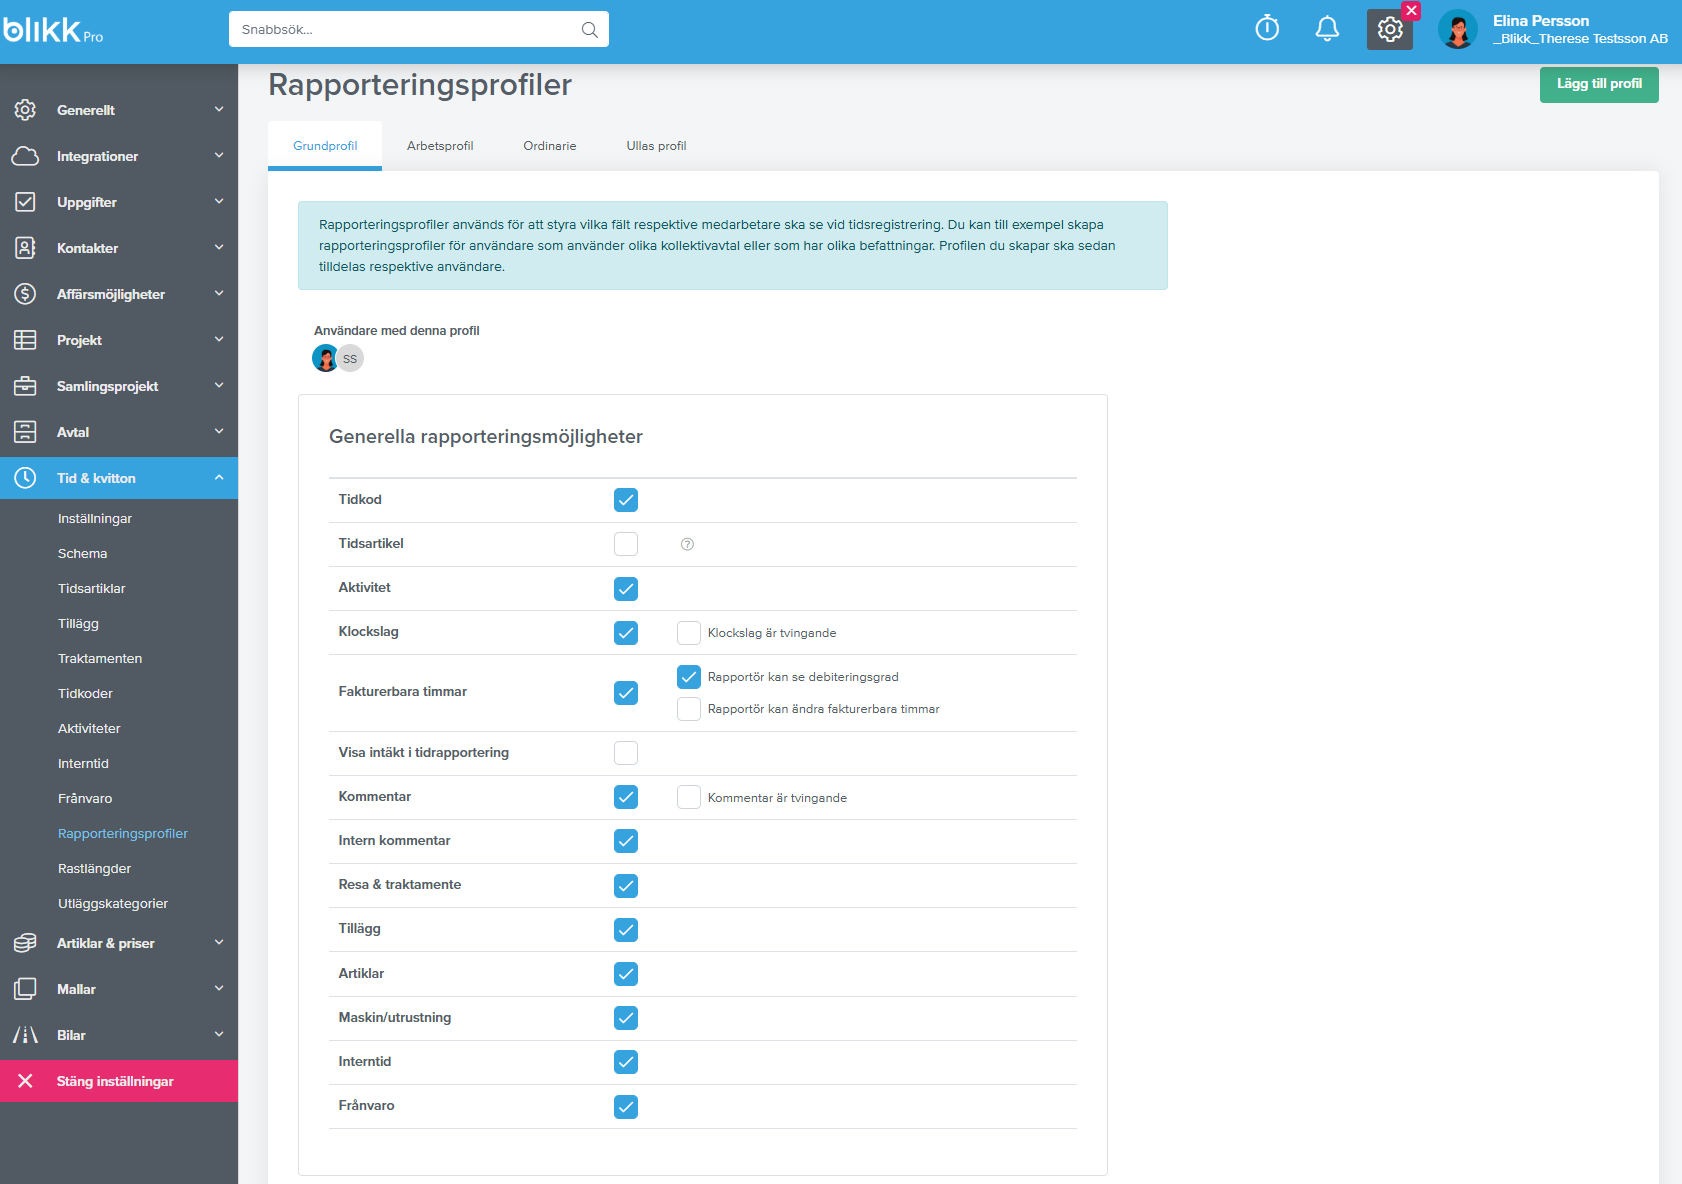Image resolution: width=1682 pixels, height=1184 pixels.
Task: Expand the Uppgifter menu chevron
Action: pos(219,201)
